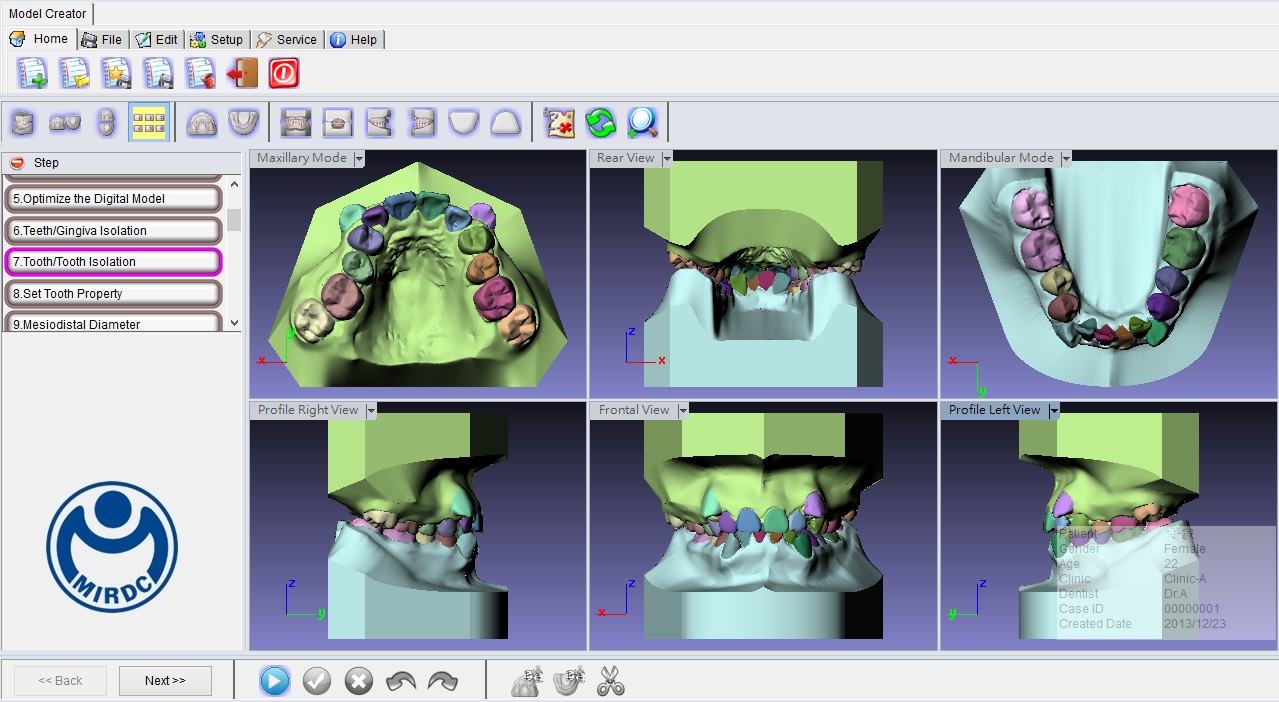Open the Help tab
1279x702 pixels.
click(354, 40)
